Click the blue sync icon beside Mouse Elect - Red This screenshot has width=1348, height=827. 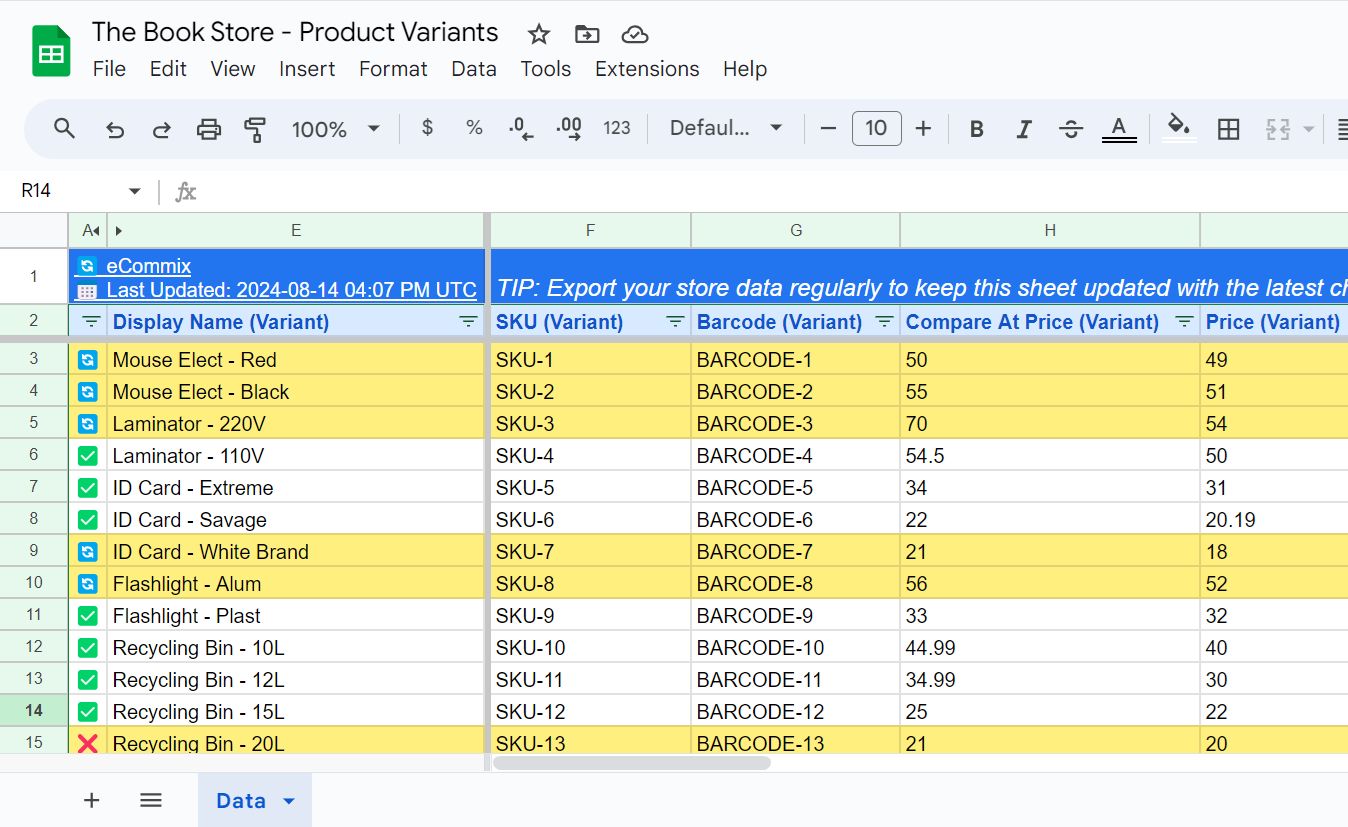pyautogui.click(x=87, y=359)
